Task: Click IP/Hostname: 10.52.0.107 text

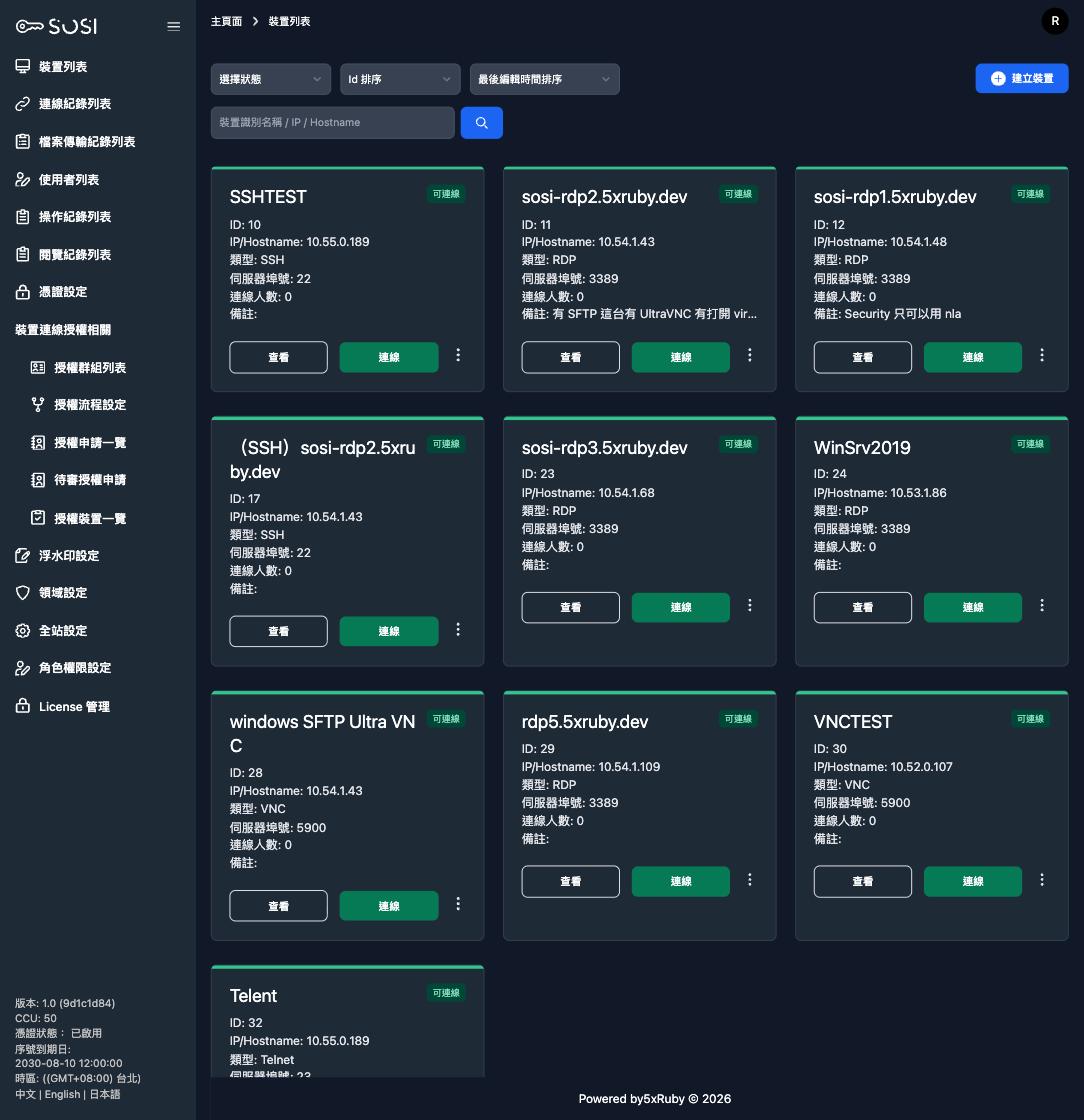Action: click(883, 766)
